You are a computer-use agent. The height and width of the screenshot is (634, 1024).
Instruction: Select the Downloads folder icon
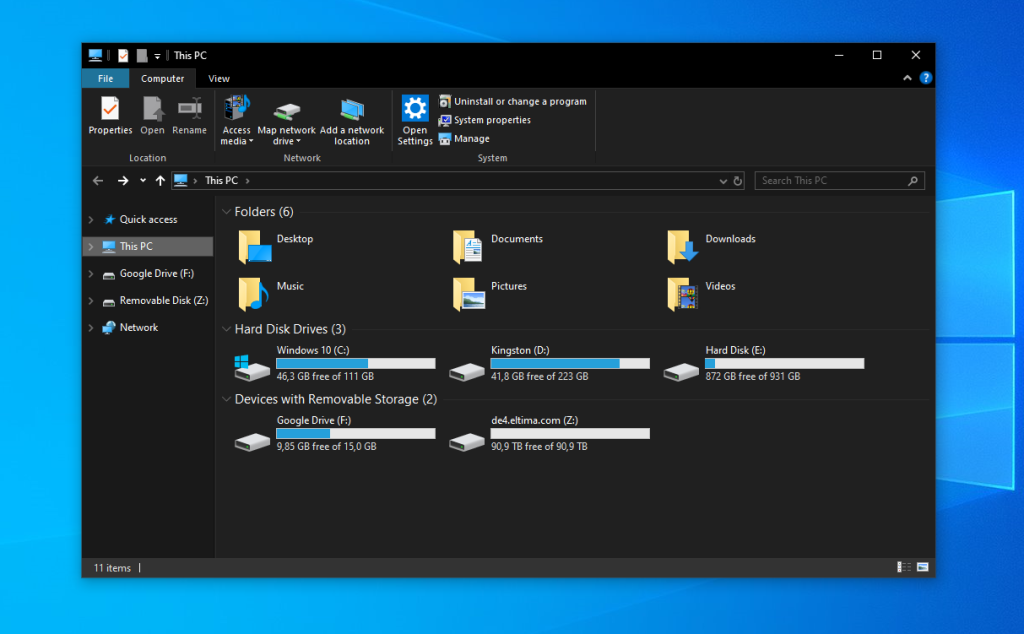[x=682, y=246]
